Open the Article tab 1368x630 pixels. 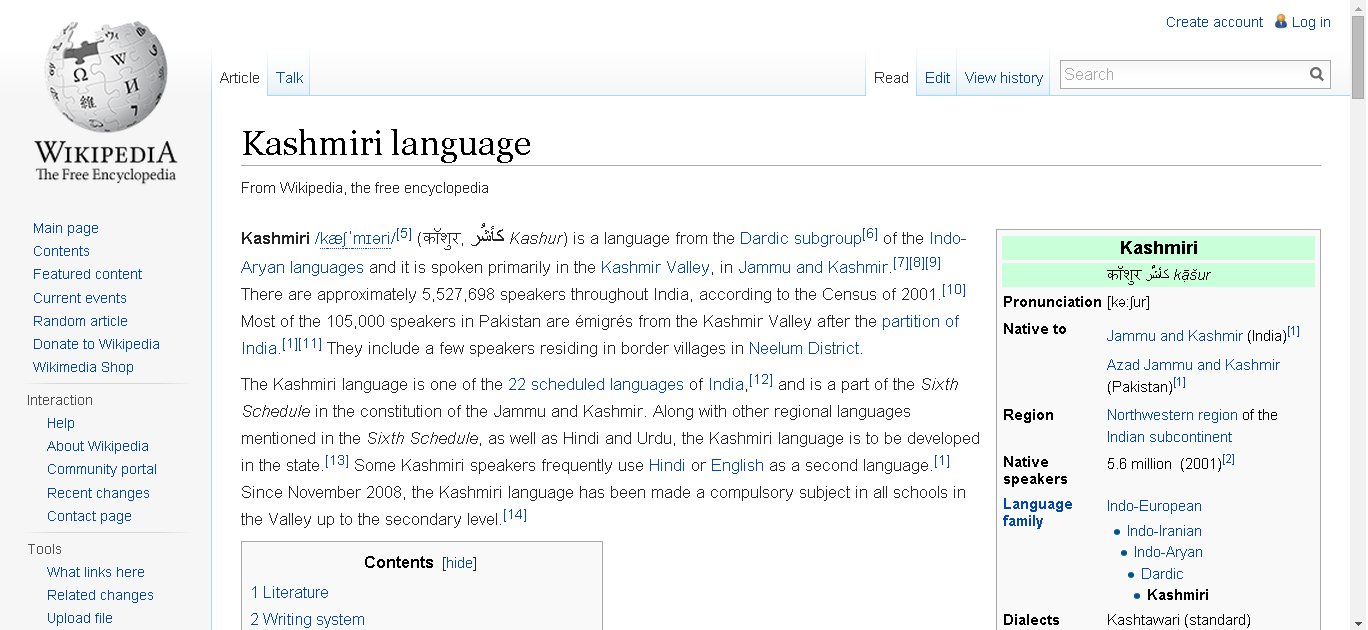click(x=240, y=78)
